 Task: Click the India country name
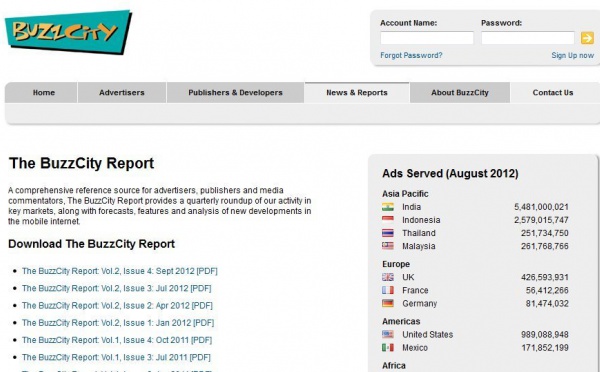411,207
